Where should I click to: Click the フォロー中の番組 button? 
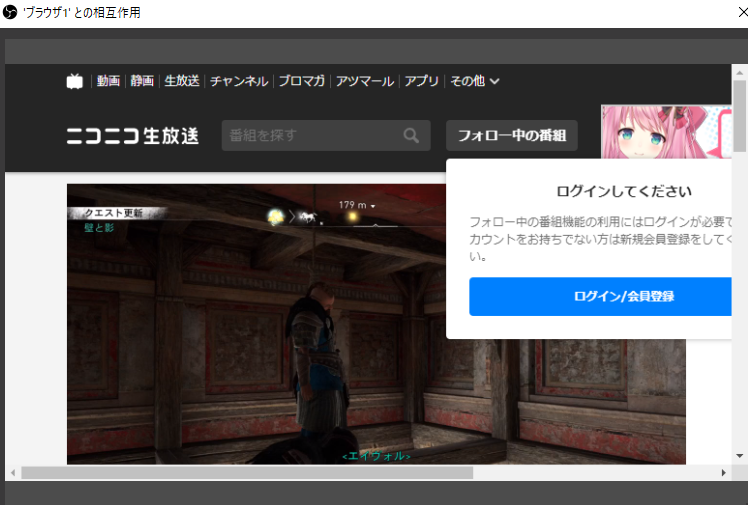point(512,136)
